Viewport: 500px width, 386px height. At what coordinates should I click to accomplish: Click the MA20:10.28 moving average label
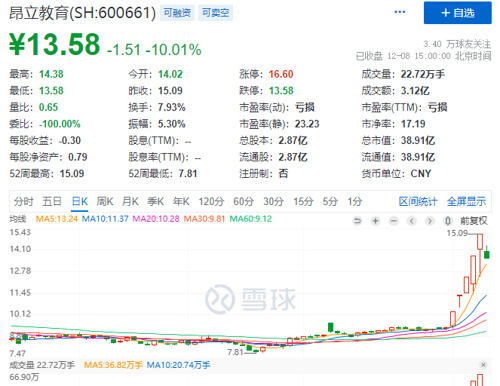pos(156,219)
